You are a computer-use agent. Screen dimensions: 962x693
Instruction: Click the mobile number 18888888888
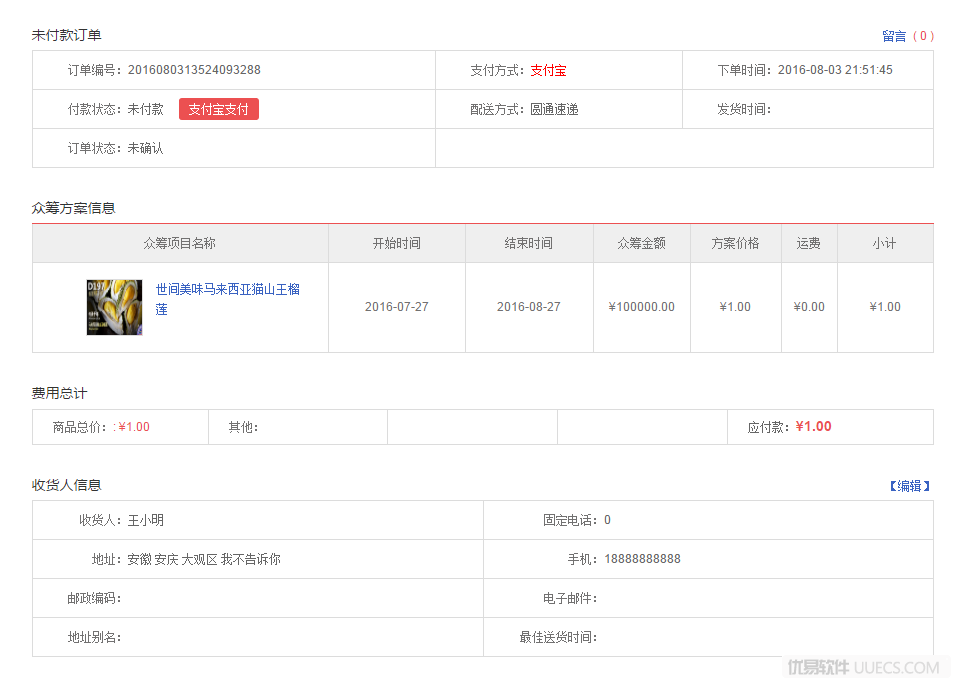coord(642,559)
